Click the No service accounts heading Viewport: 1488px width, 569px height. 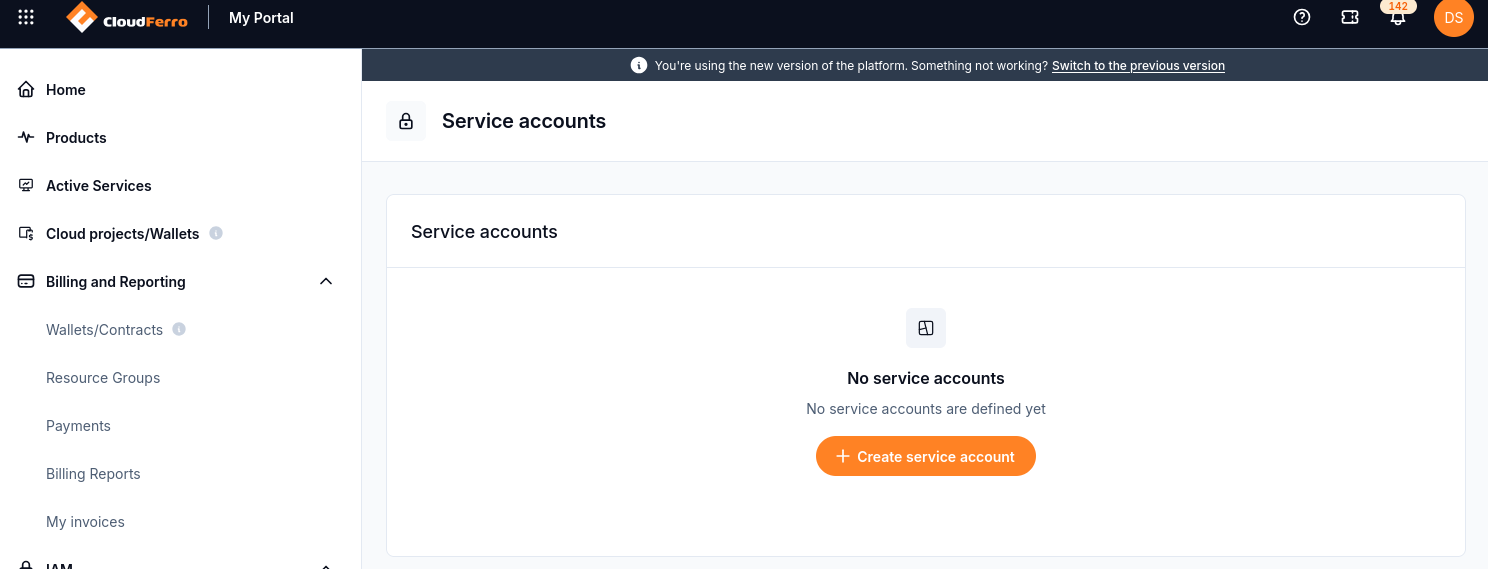(926, 378)
